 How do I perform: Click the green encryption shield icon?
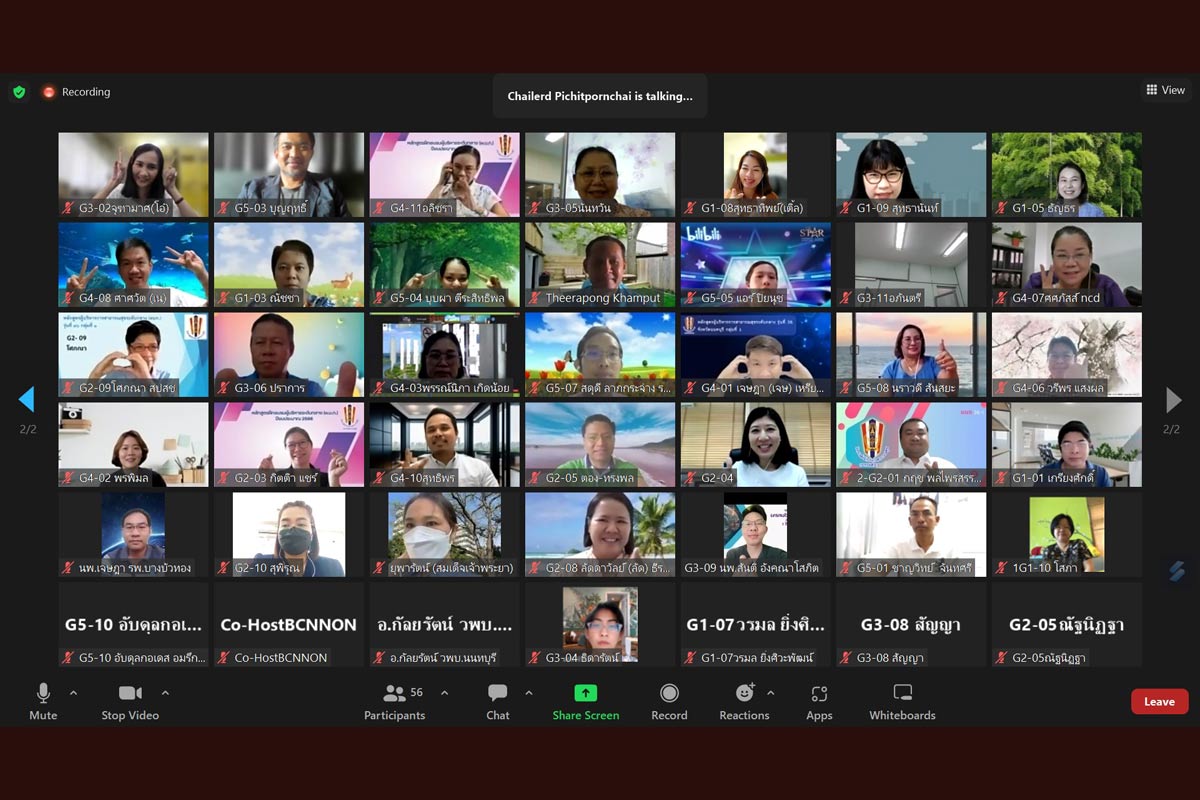pos(19,92)
